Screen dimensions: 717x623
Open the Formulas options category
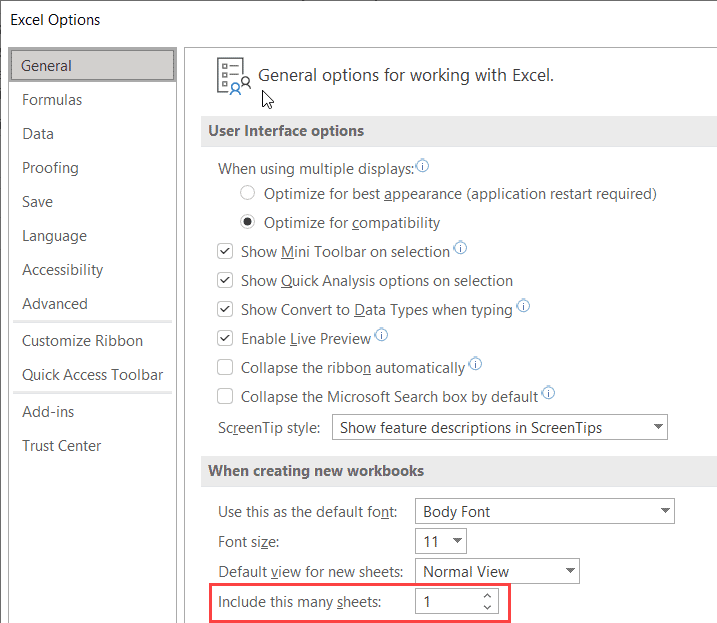click(x=52, y=100)
